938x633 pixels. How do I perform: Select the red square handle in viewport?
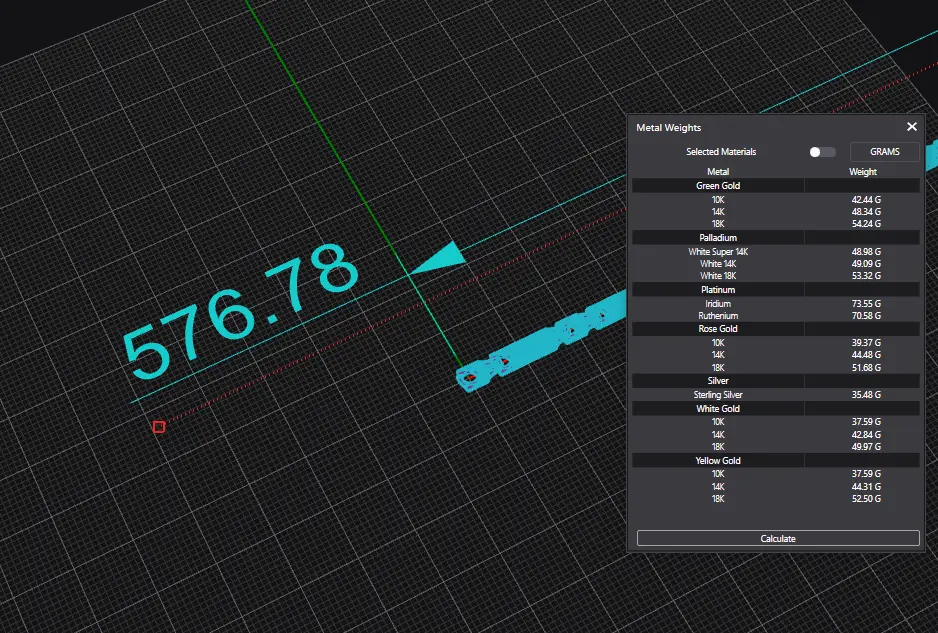pos(159,427)
